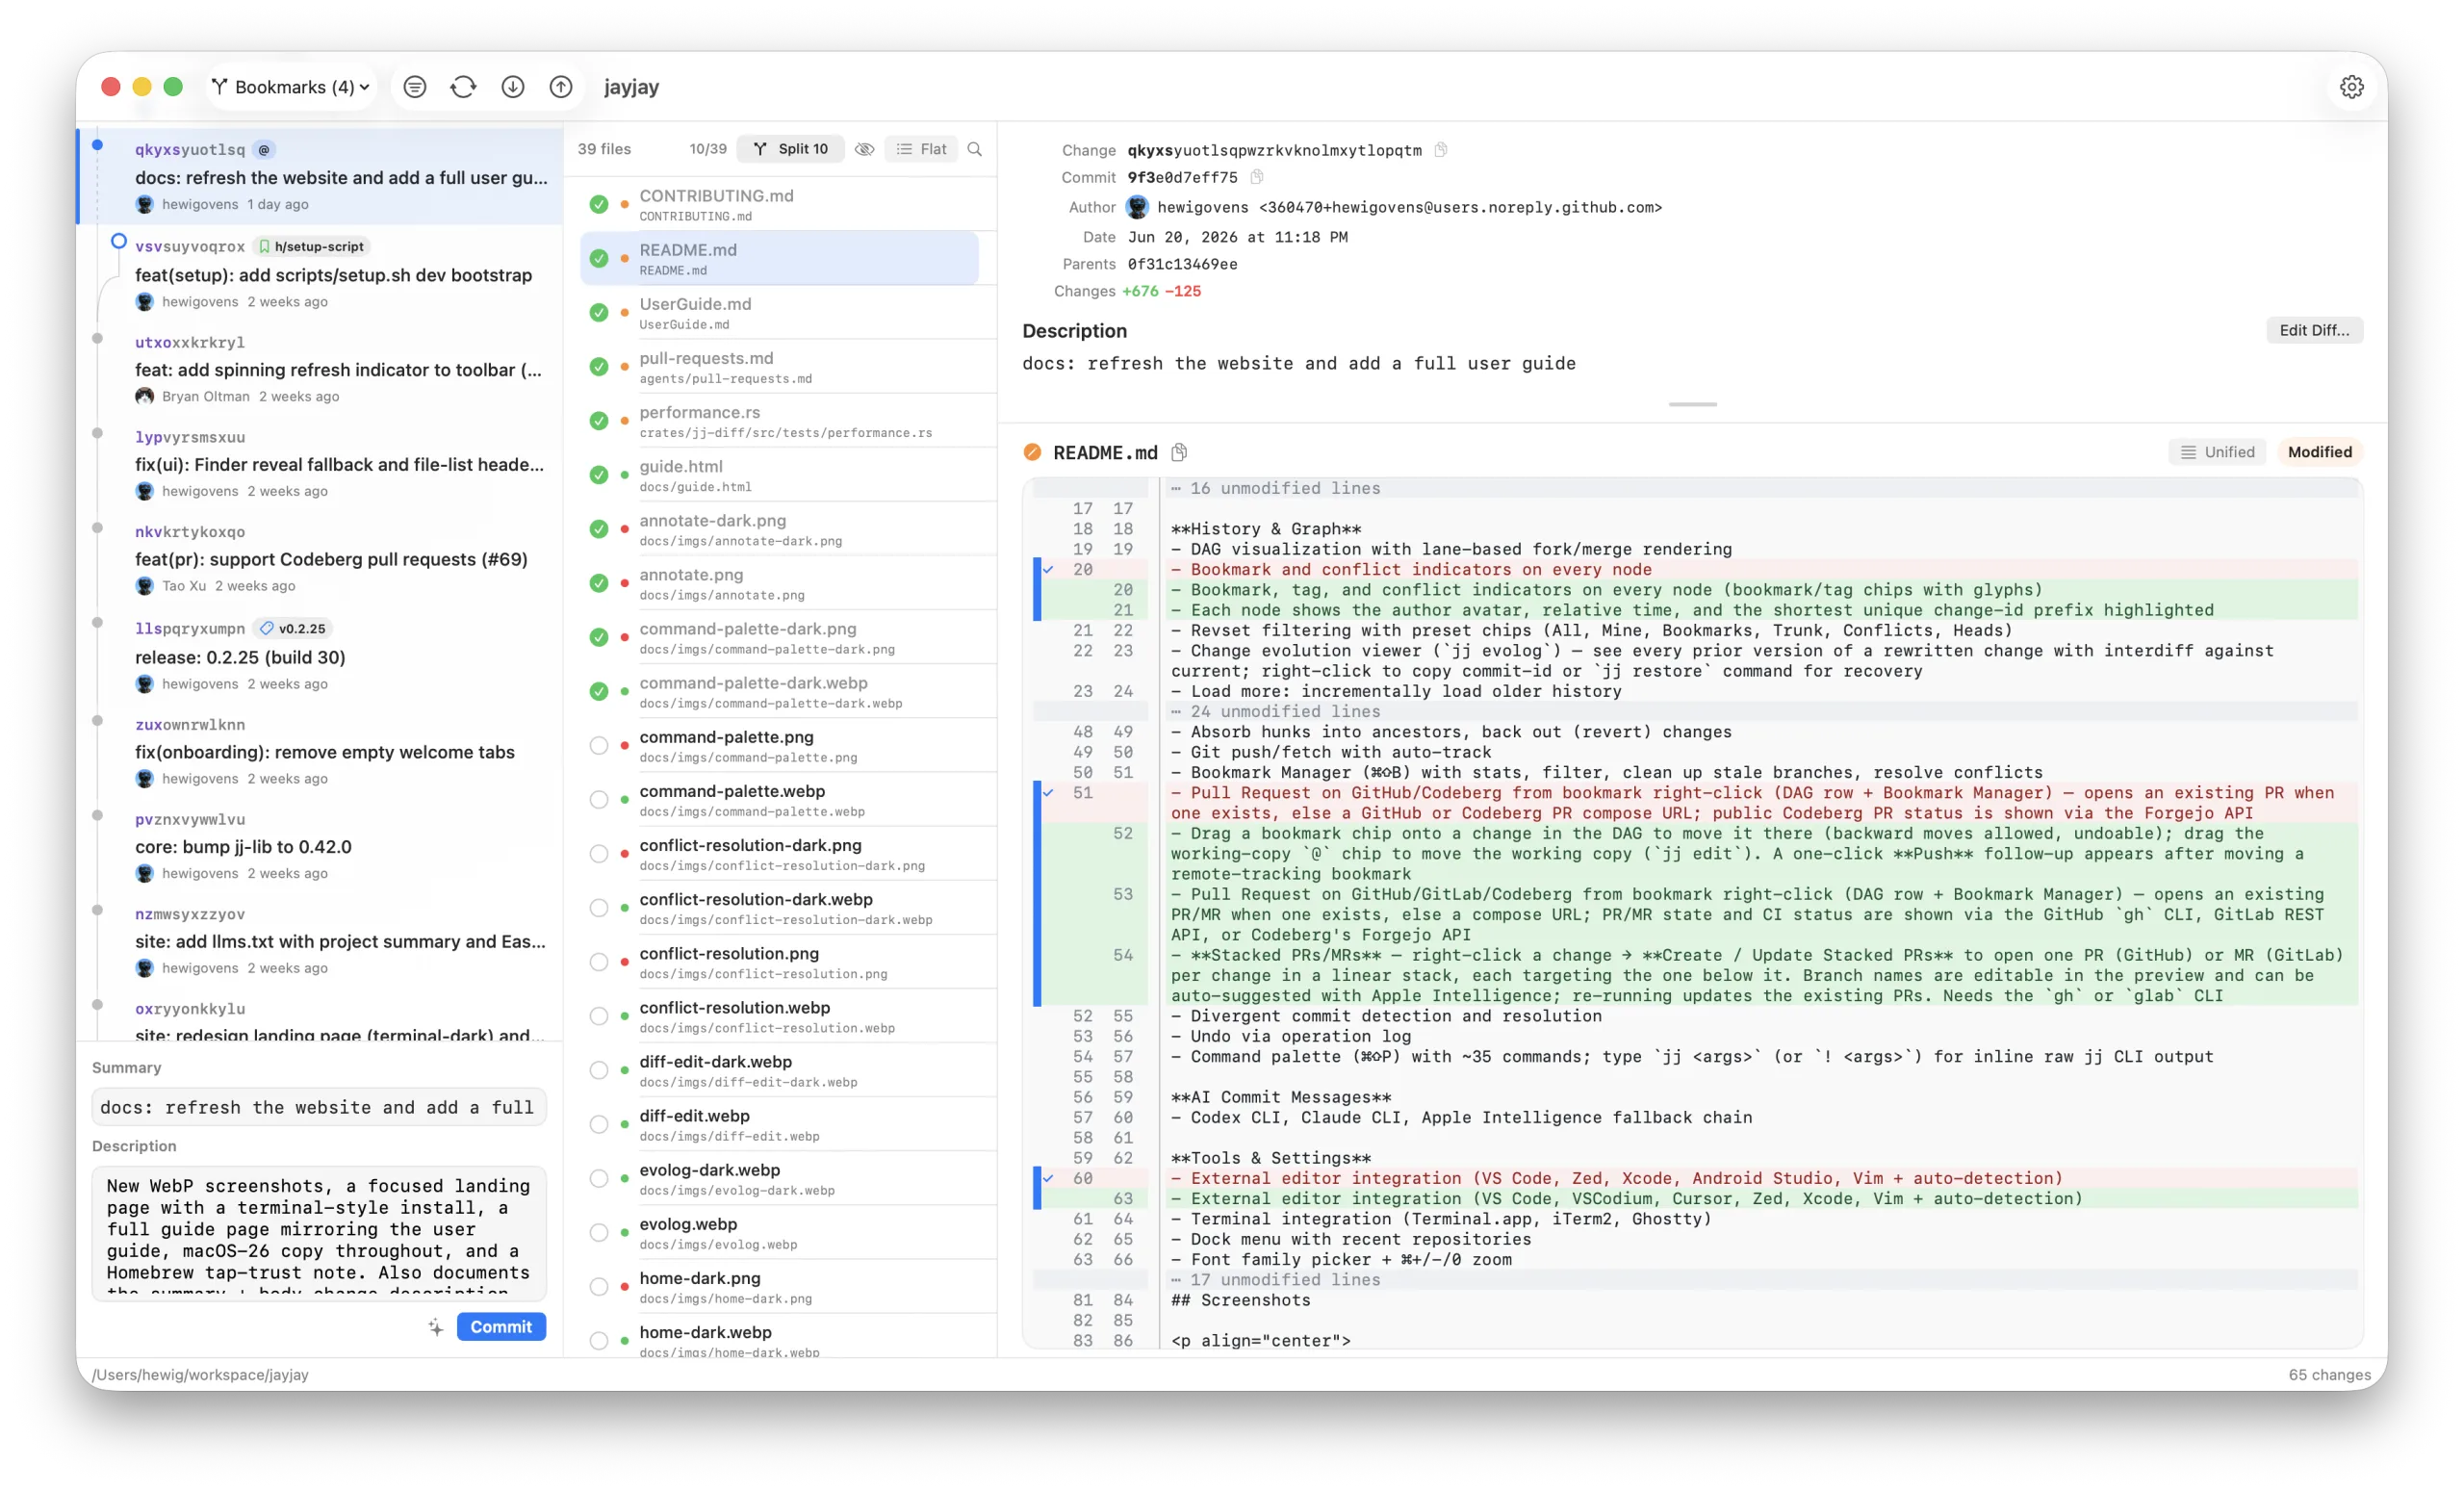Switch diff to Unified view
The image size is (2464, 1491).
pyautogui.click(x=2218, y=452)
